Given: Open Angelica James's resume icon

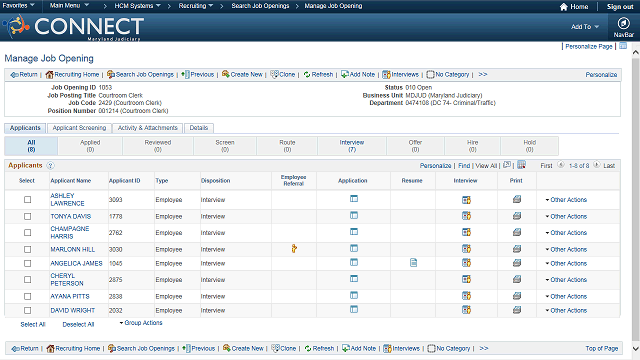Looking at the screenshot, I should (413, 263).
